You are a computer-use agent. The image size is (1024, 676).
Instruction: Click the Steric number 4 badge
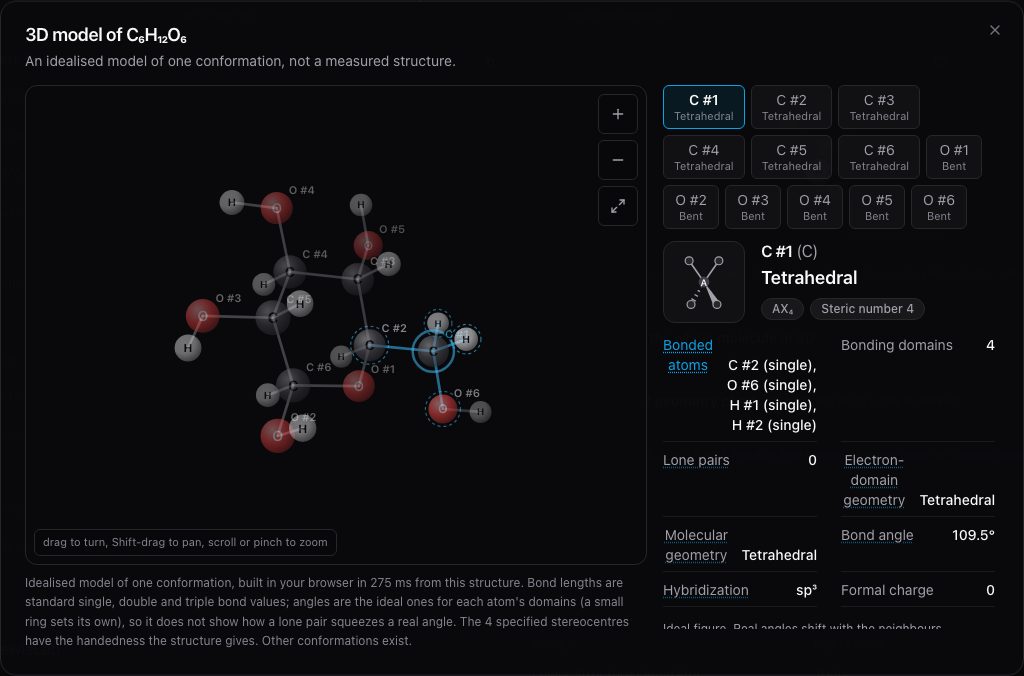click(867, 309)
